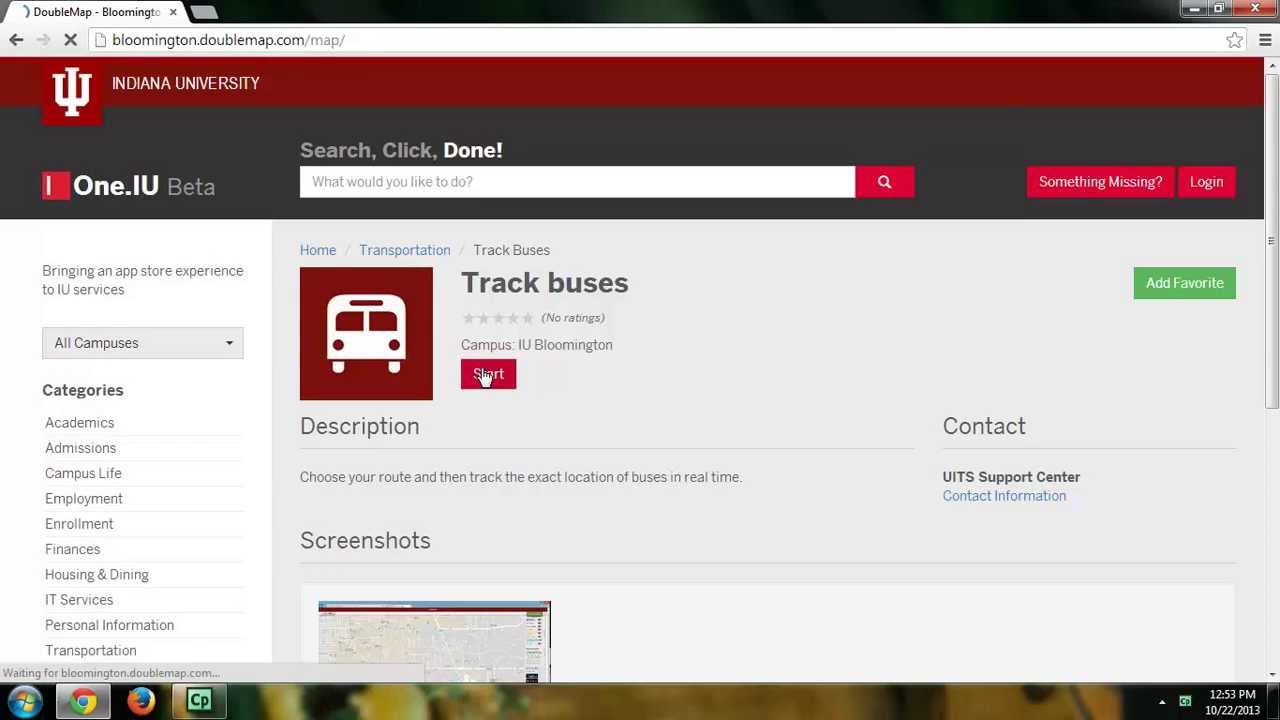The image size is (1280, 720).
Task: Select the Enrollment category
Action: pos(79,524)
